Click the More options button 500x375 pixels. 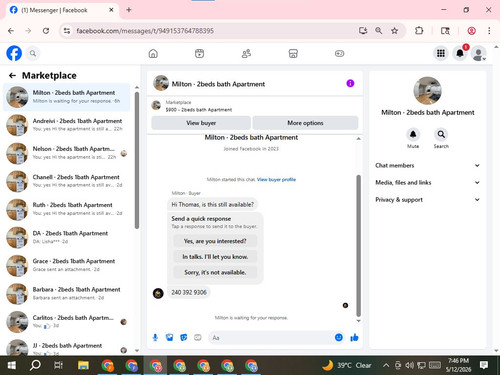tap(305, 123)
